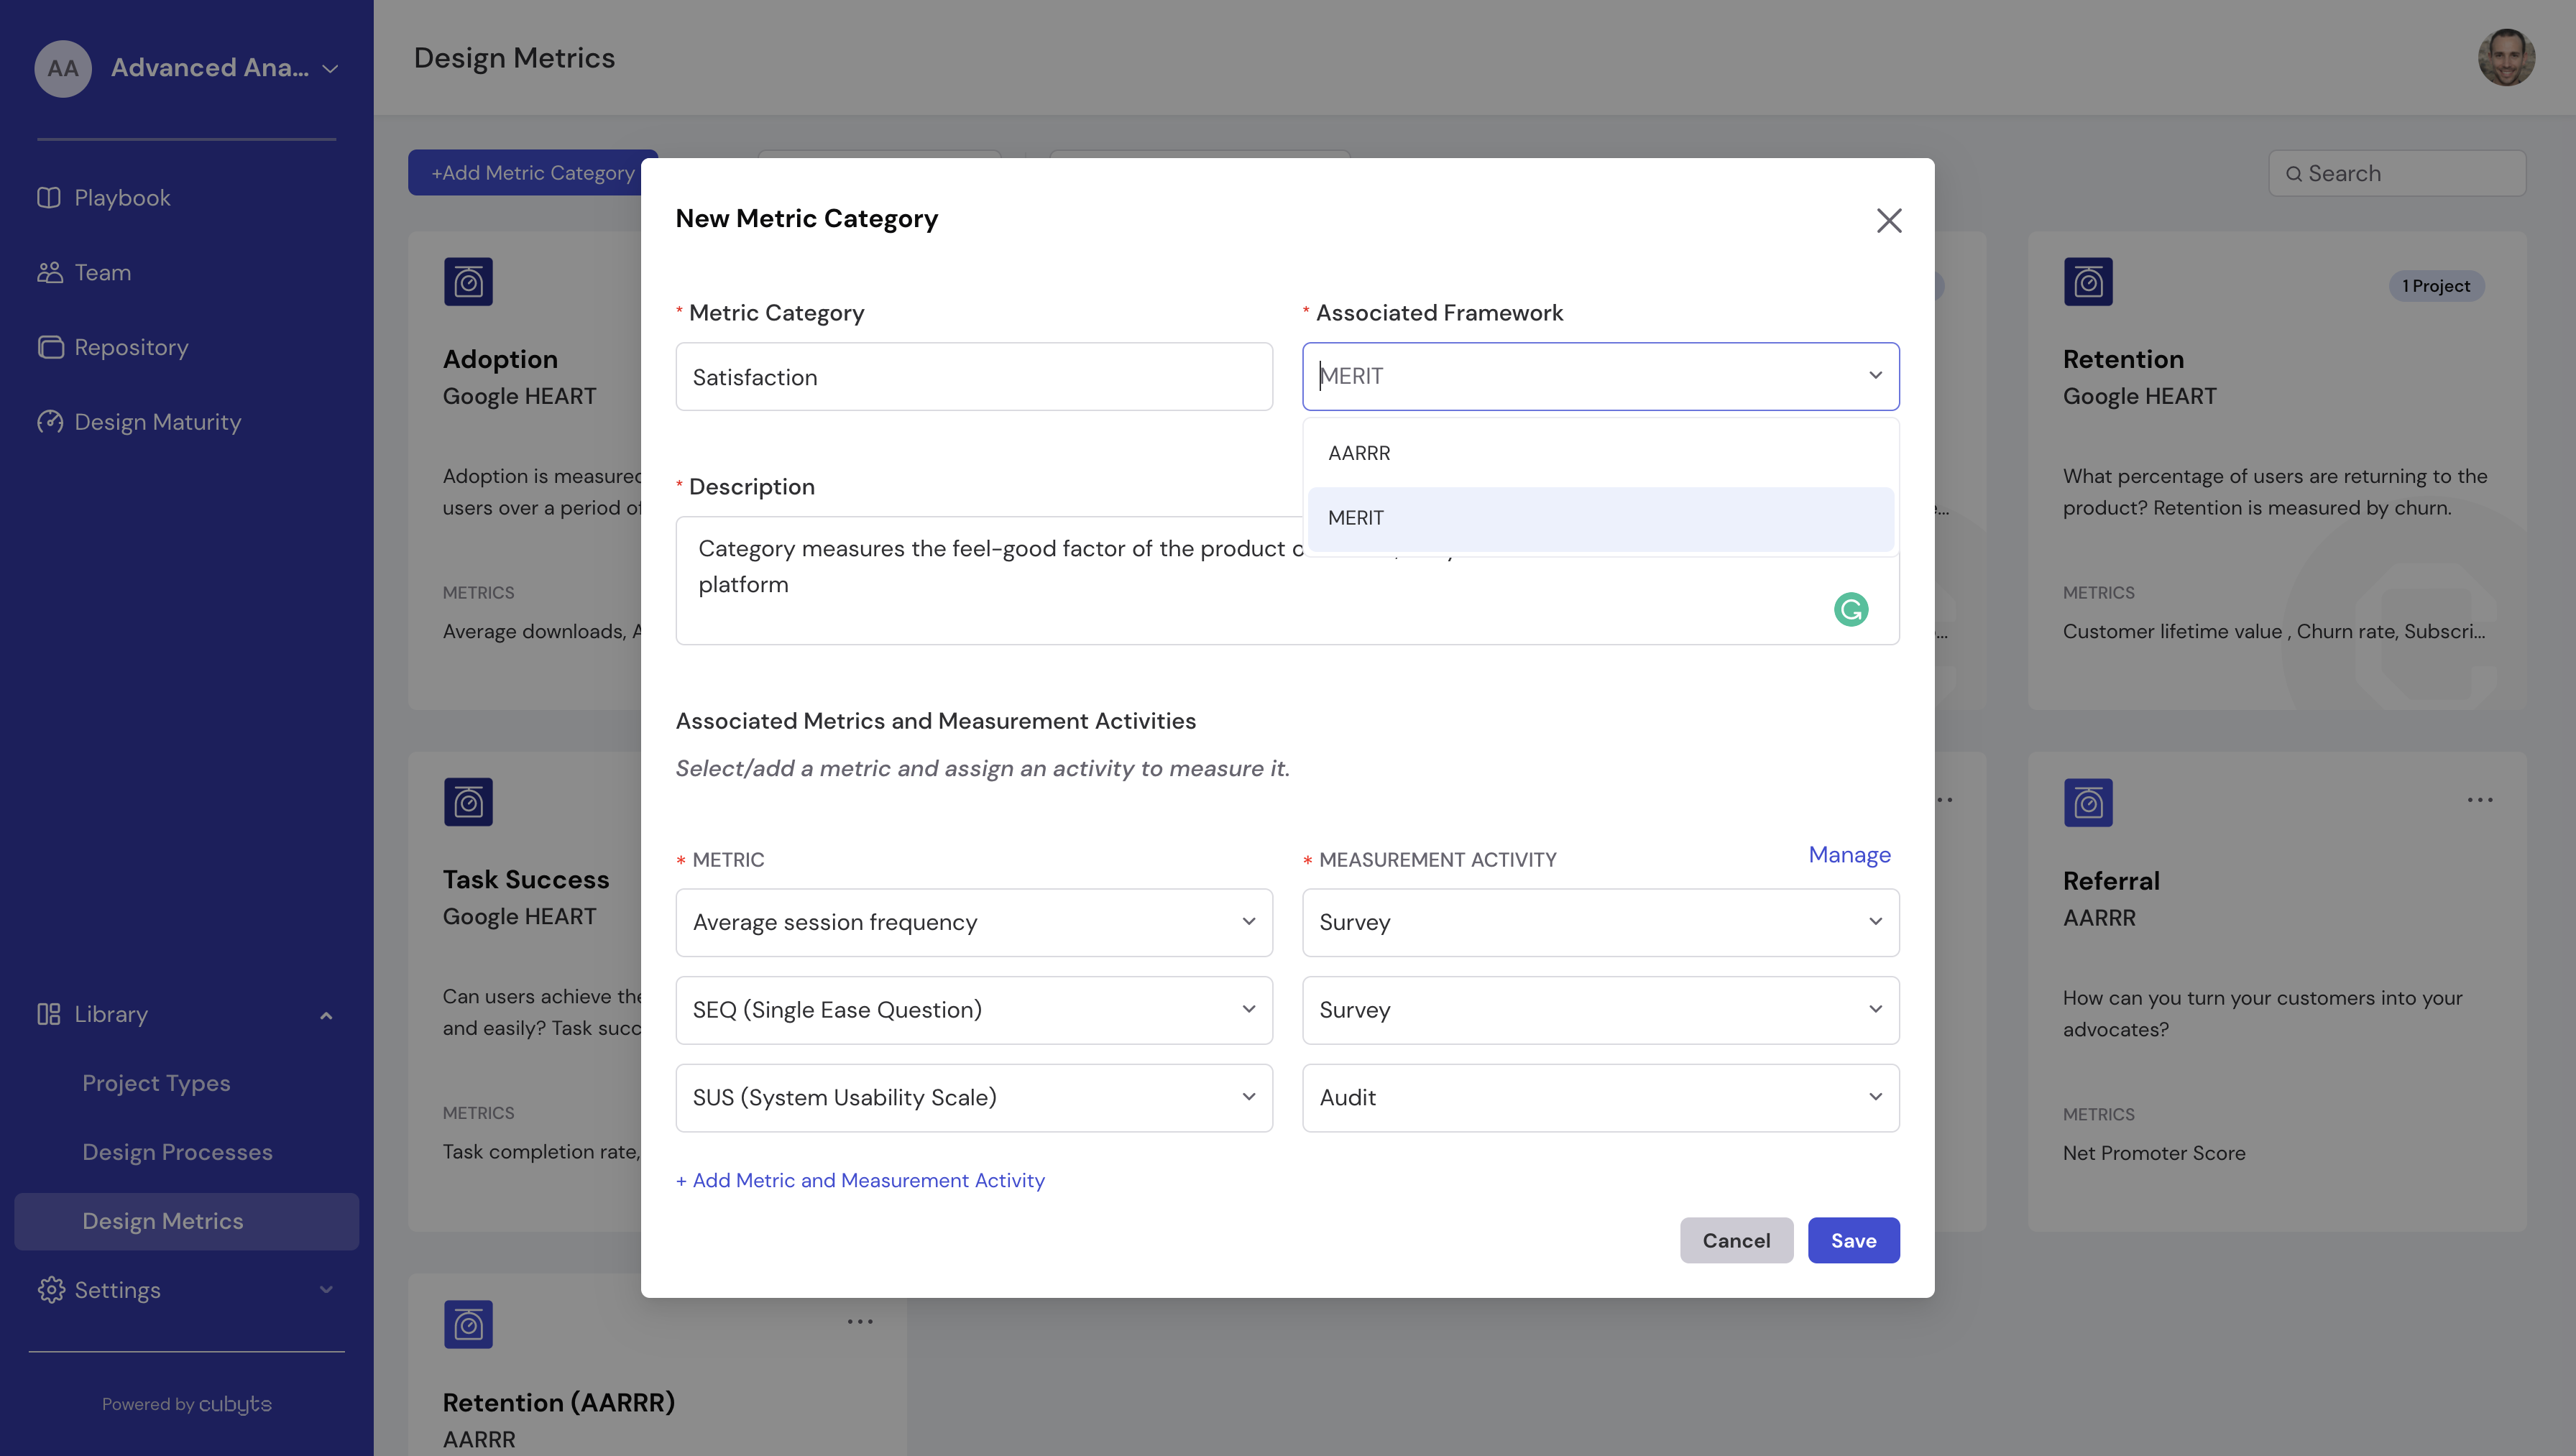Viewport: 2576px width, 1456px height.
Task: Click the Save button
Action: (1853, 1240)
